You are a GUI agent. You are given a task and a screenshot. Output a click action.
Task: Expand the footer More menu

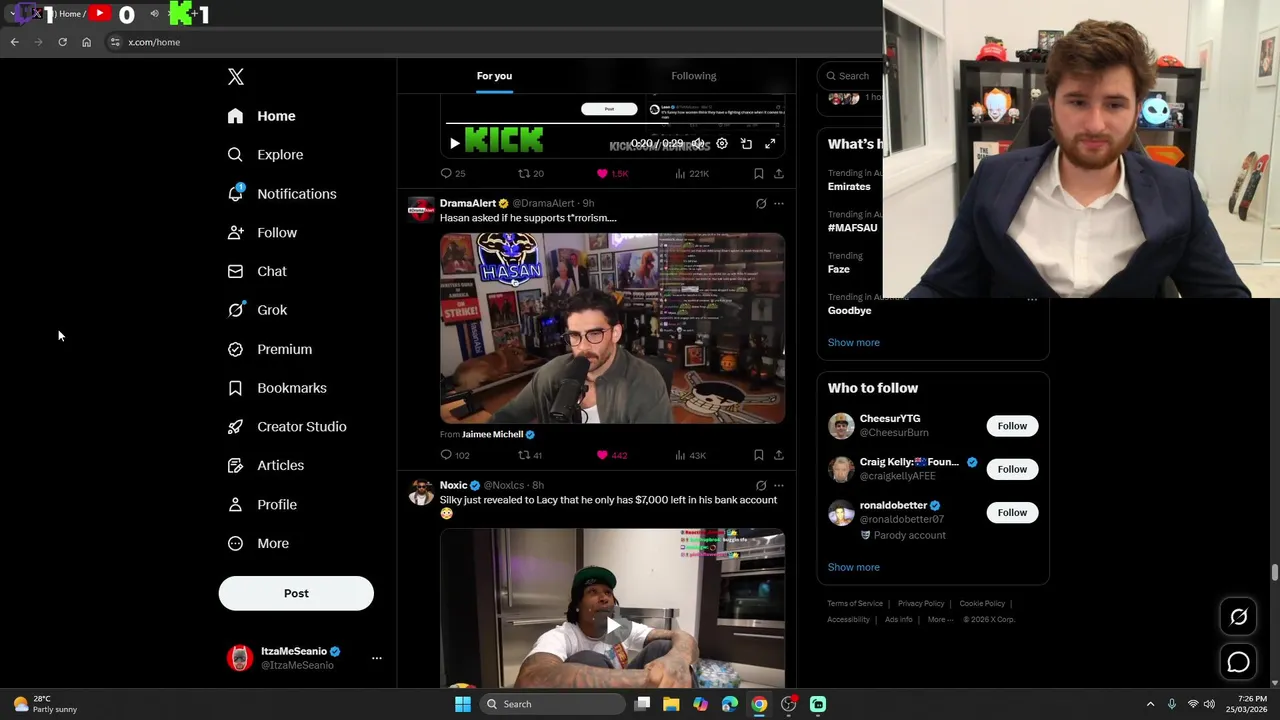click(940, 620)
